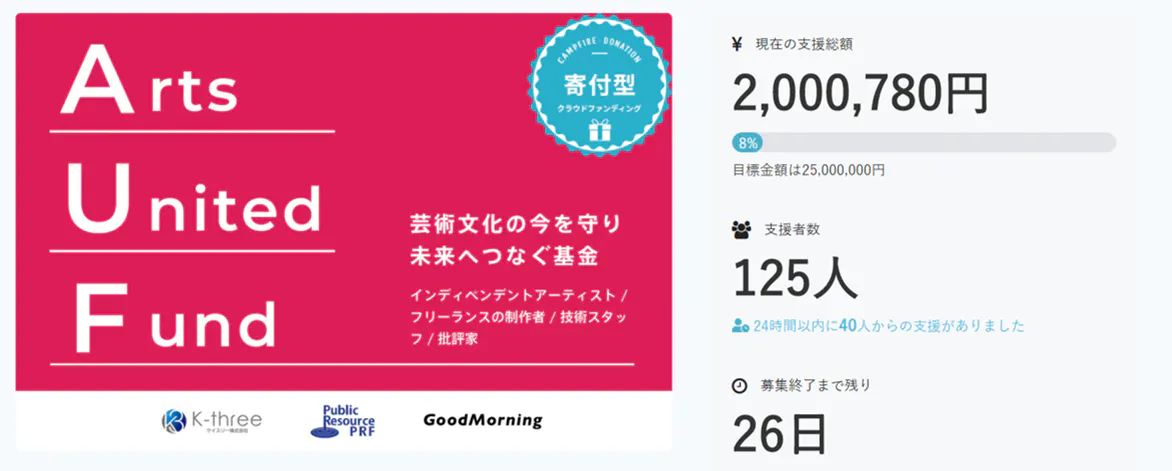1172x471 pixels.
Task: Click the yen icon beside 現在の支援総額
Action: pos(737,43)
